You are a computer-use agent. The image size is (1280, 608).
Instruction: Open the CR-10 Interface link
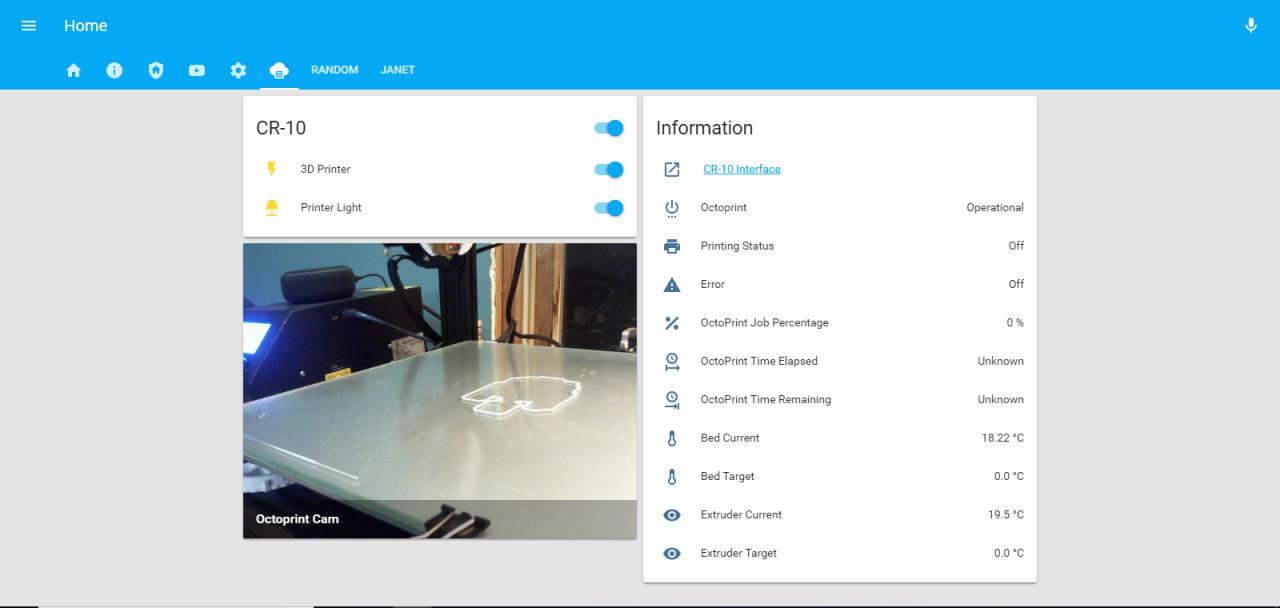coord(742,169)
